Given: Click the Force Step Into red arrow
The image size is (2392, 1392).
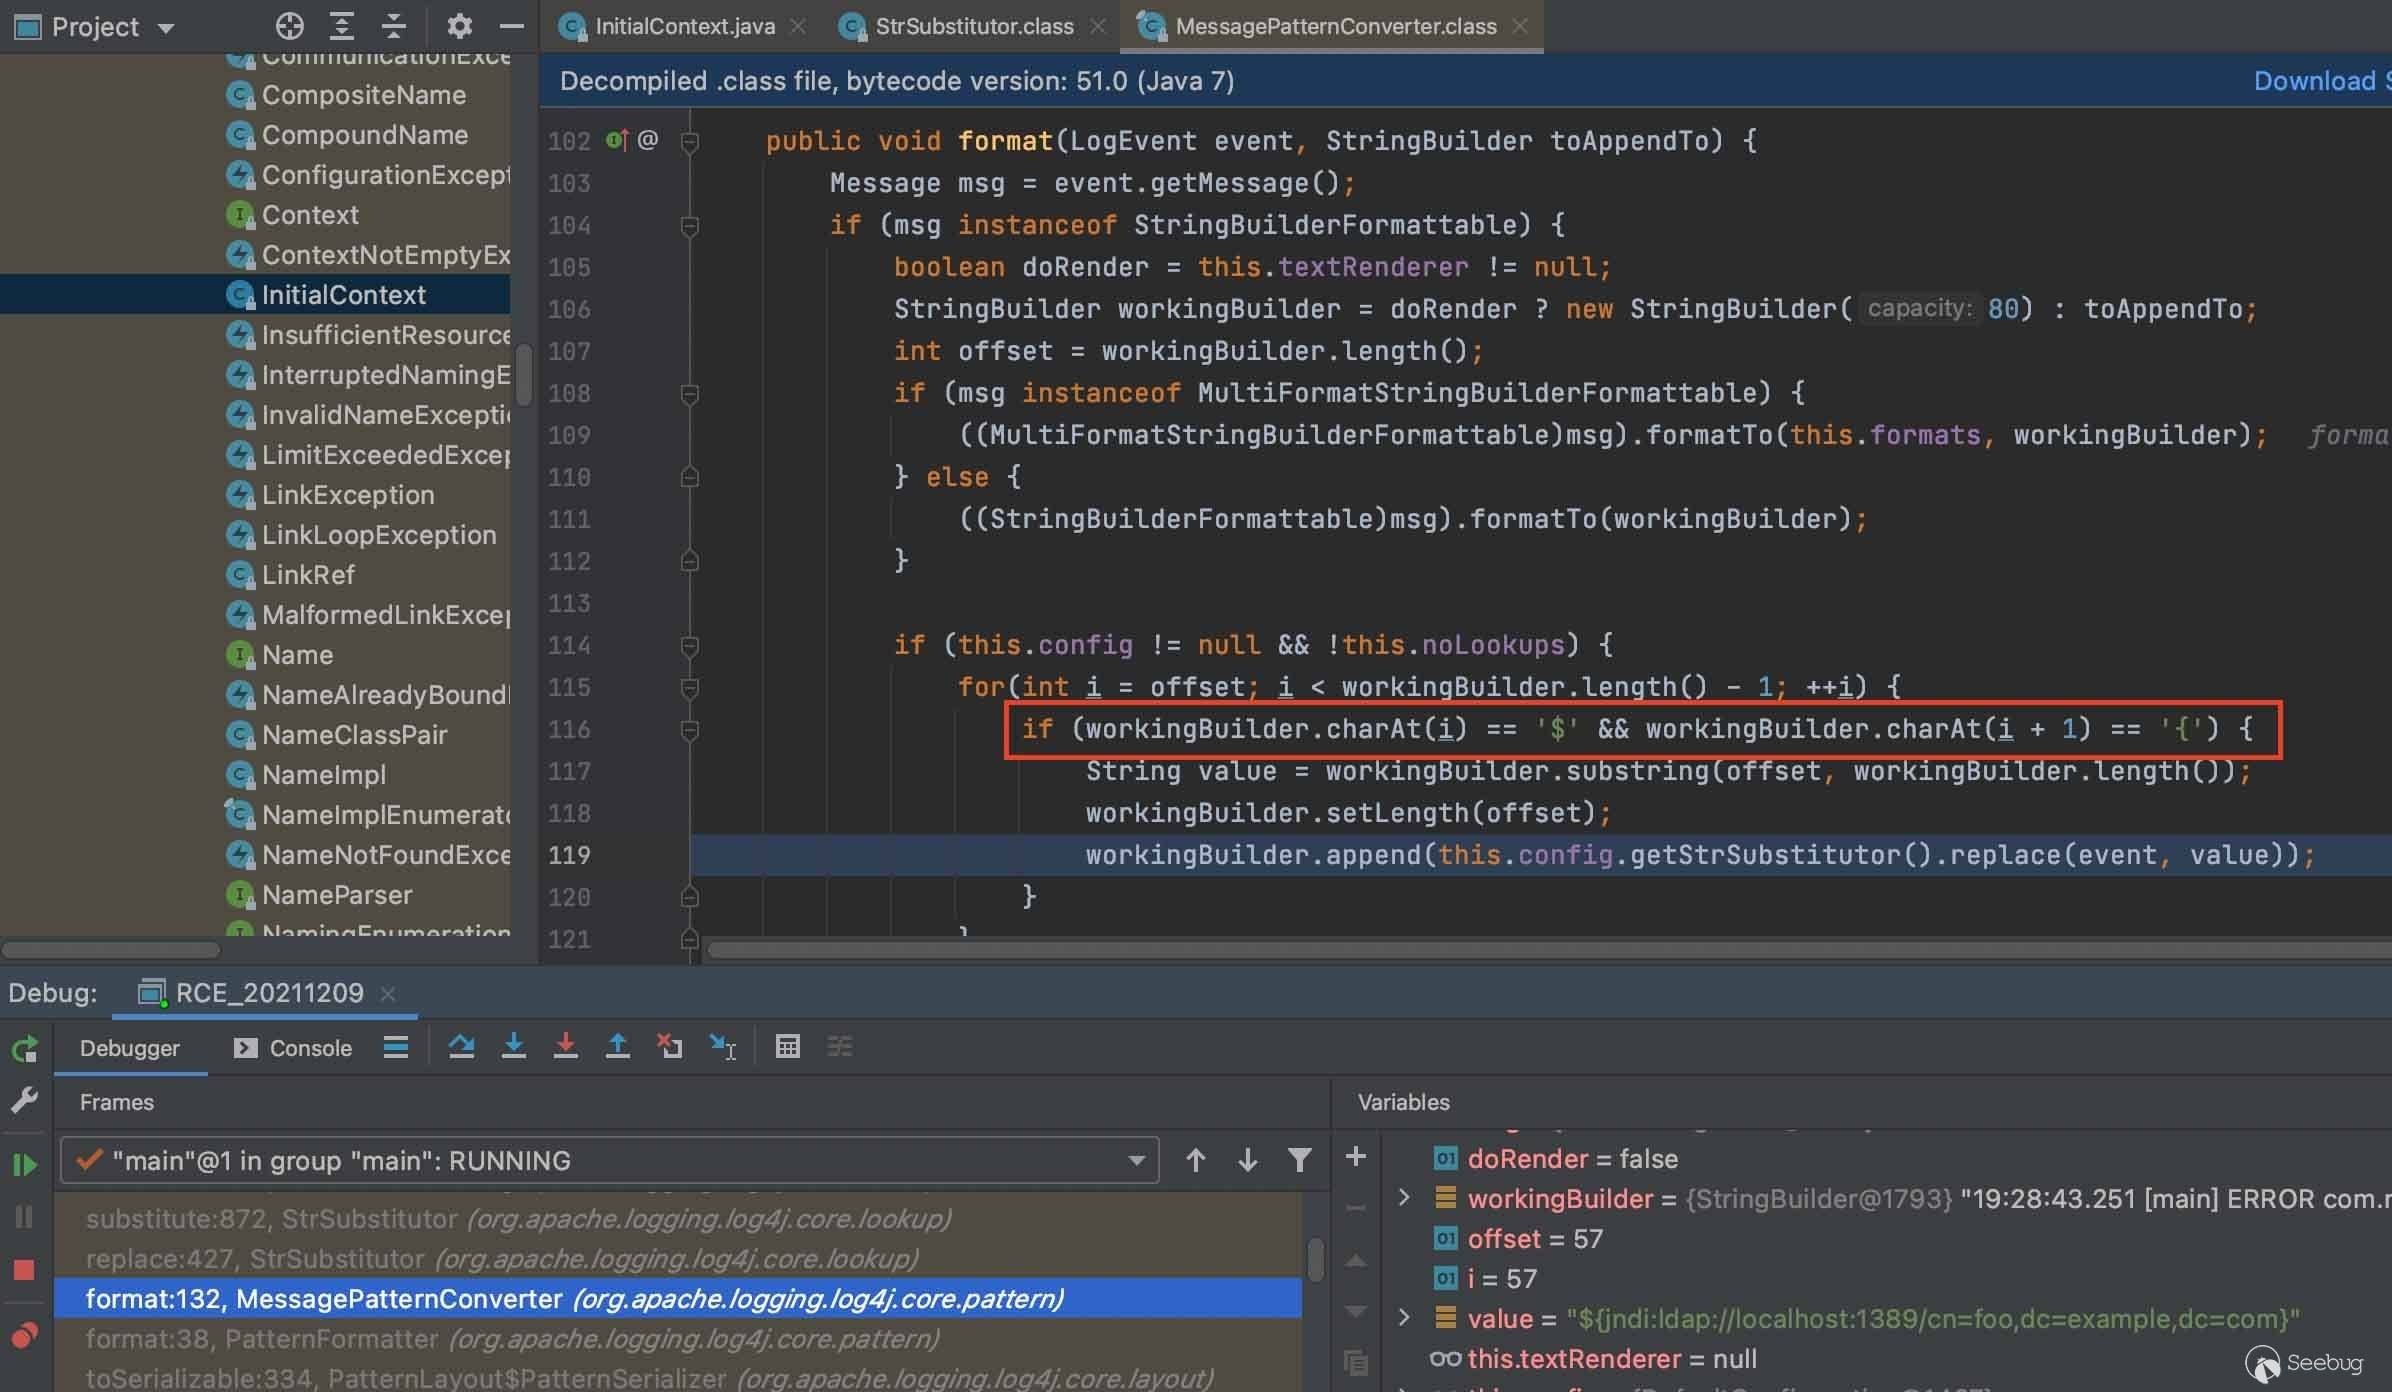Looking at the screenshot, I should (x=565, y=1046).
